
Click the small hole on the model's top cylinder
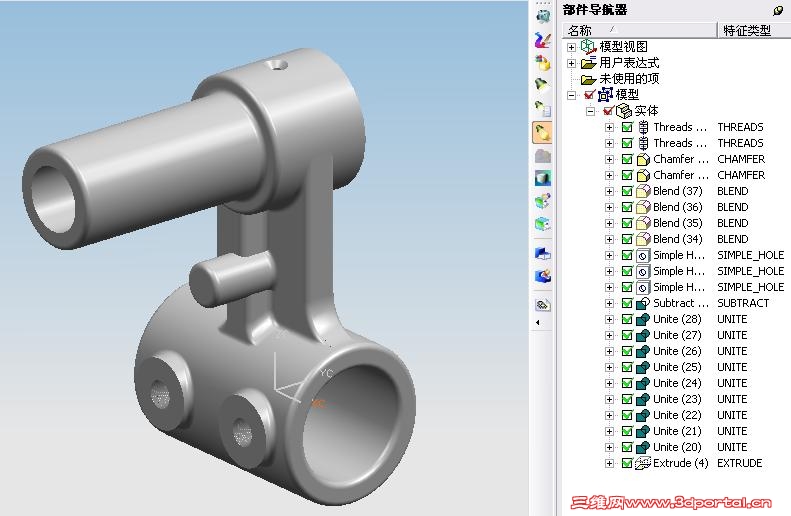tap(276, 65)
